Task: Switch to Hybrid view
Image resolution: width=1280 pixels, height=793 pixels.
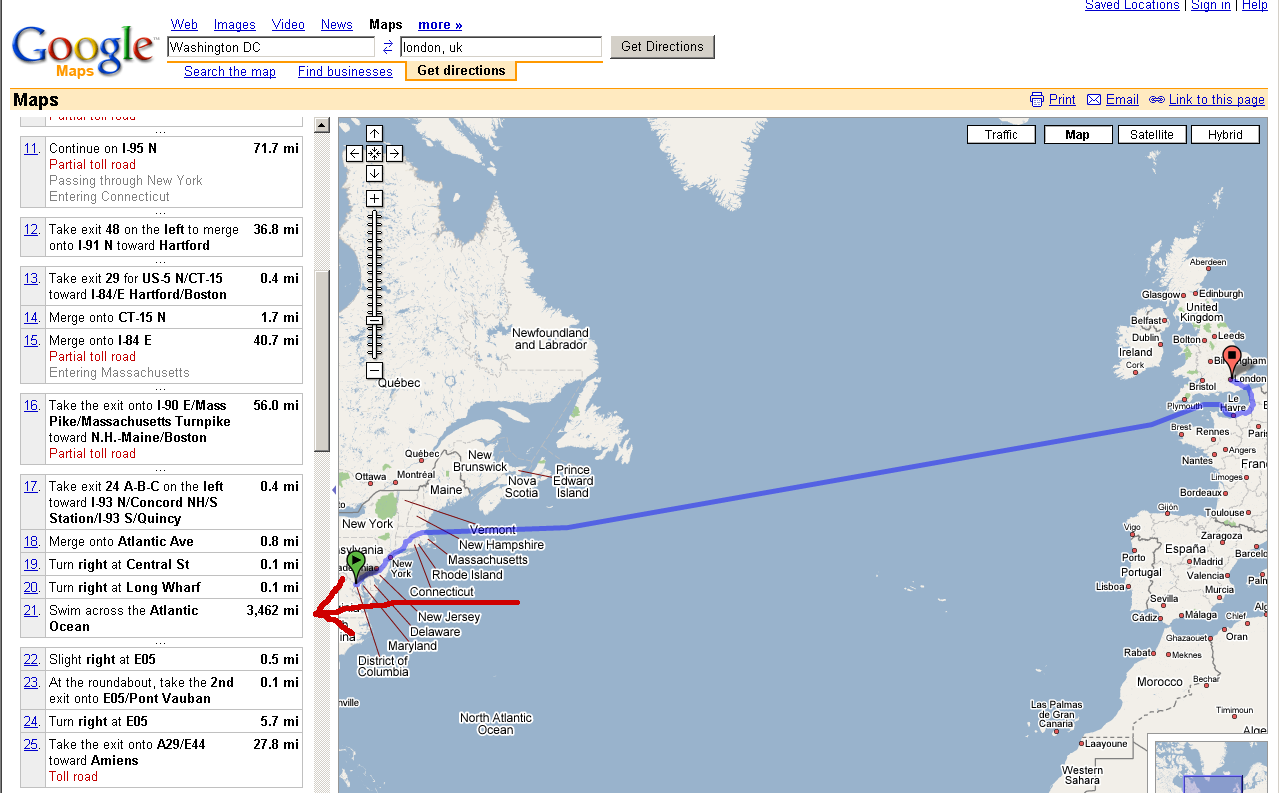Action: click(1225, 135)
